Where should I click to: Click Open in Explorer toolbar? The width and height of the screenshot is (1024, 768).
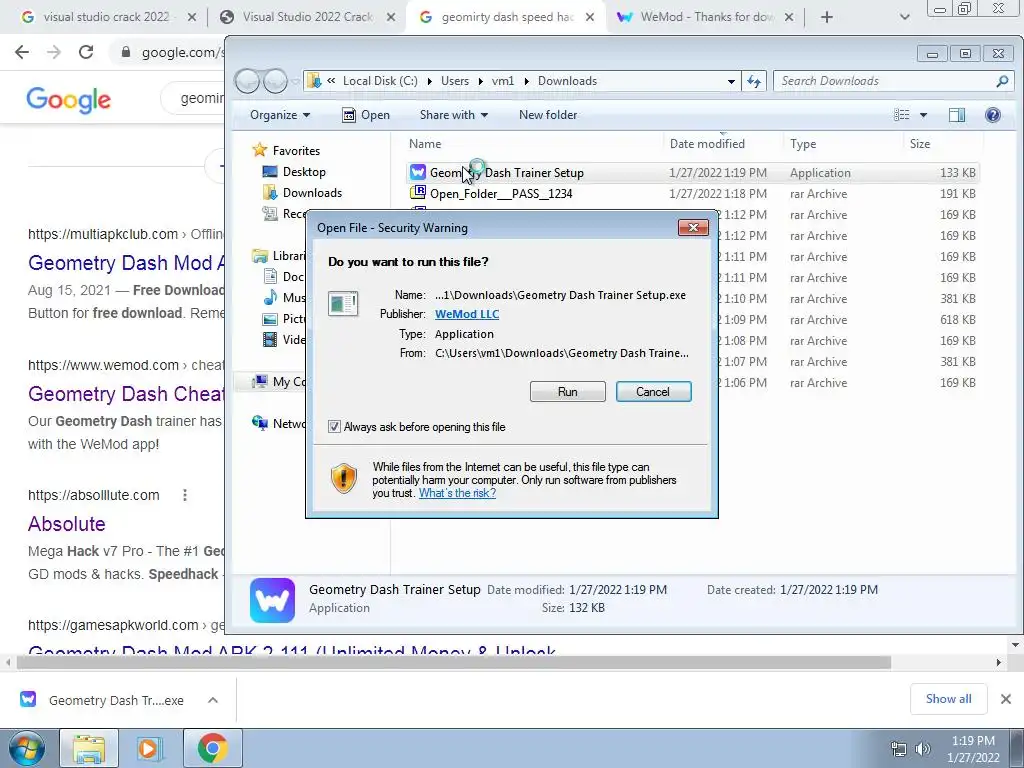click(366, 115)
